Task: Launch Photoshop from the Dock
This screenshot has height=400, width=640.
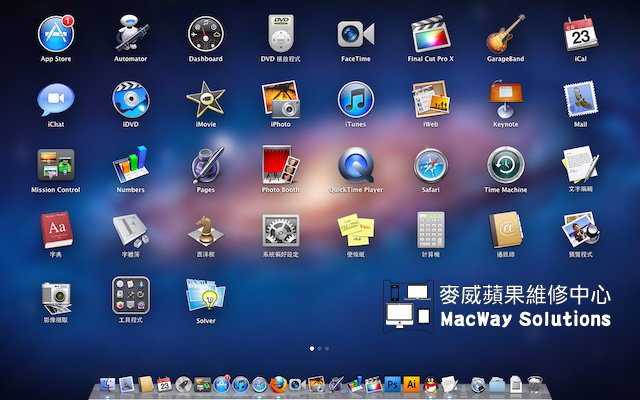Action: (392, 384)
